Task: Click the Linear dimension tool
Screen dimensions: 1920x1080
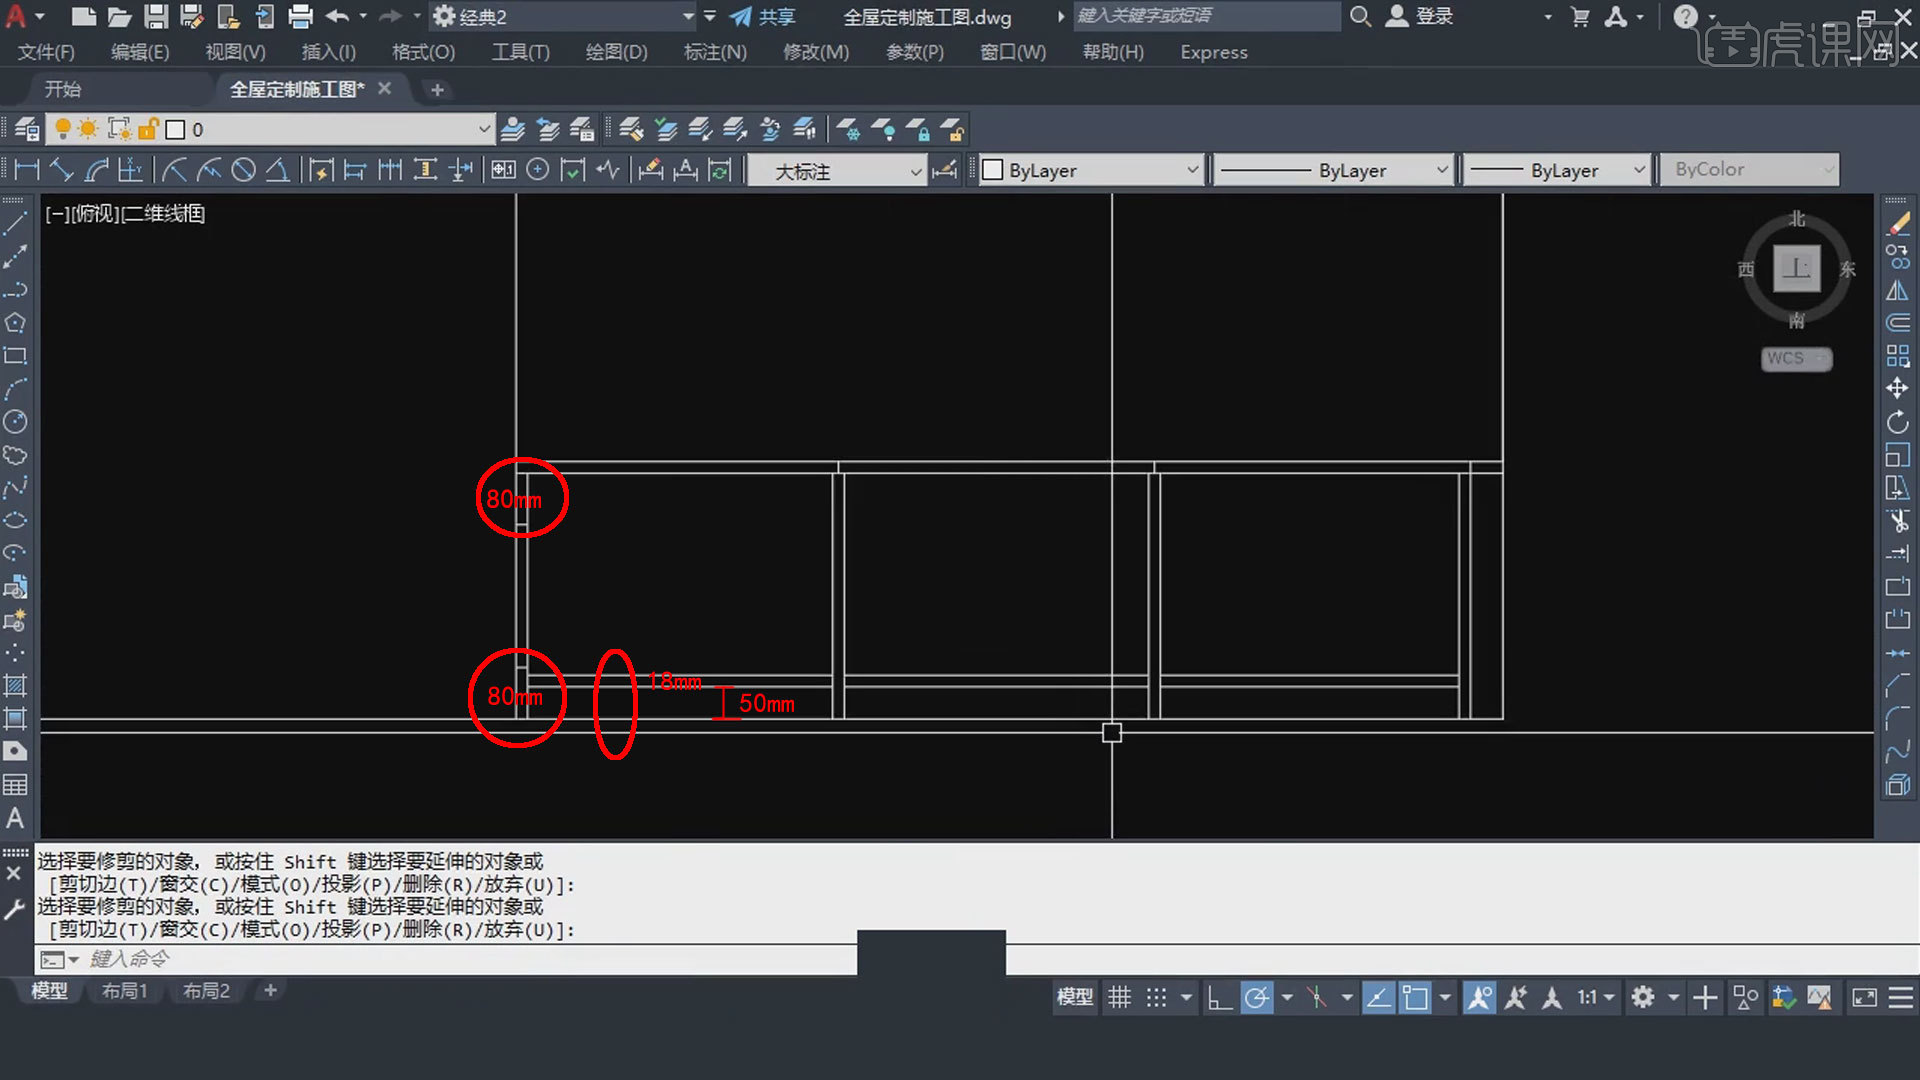Action: pyautogui.click(x=27, y=170)
